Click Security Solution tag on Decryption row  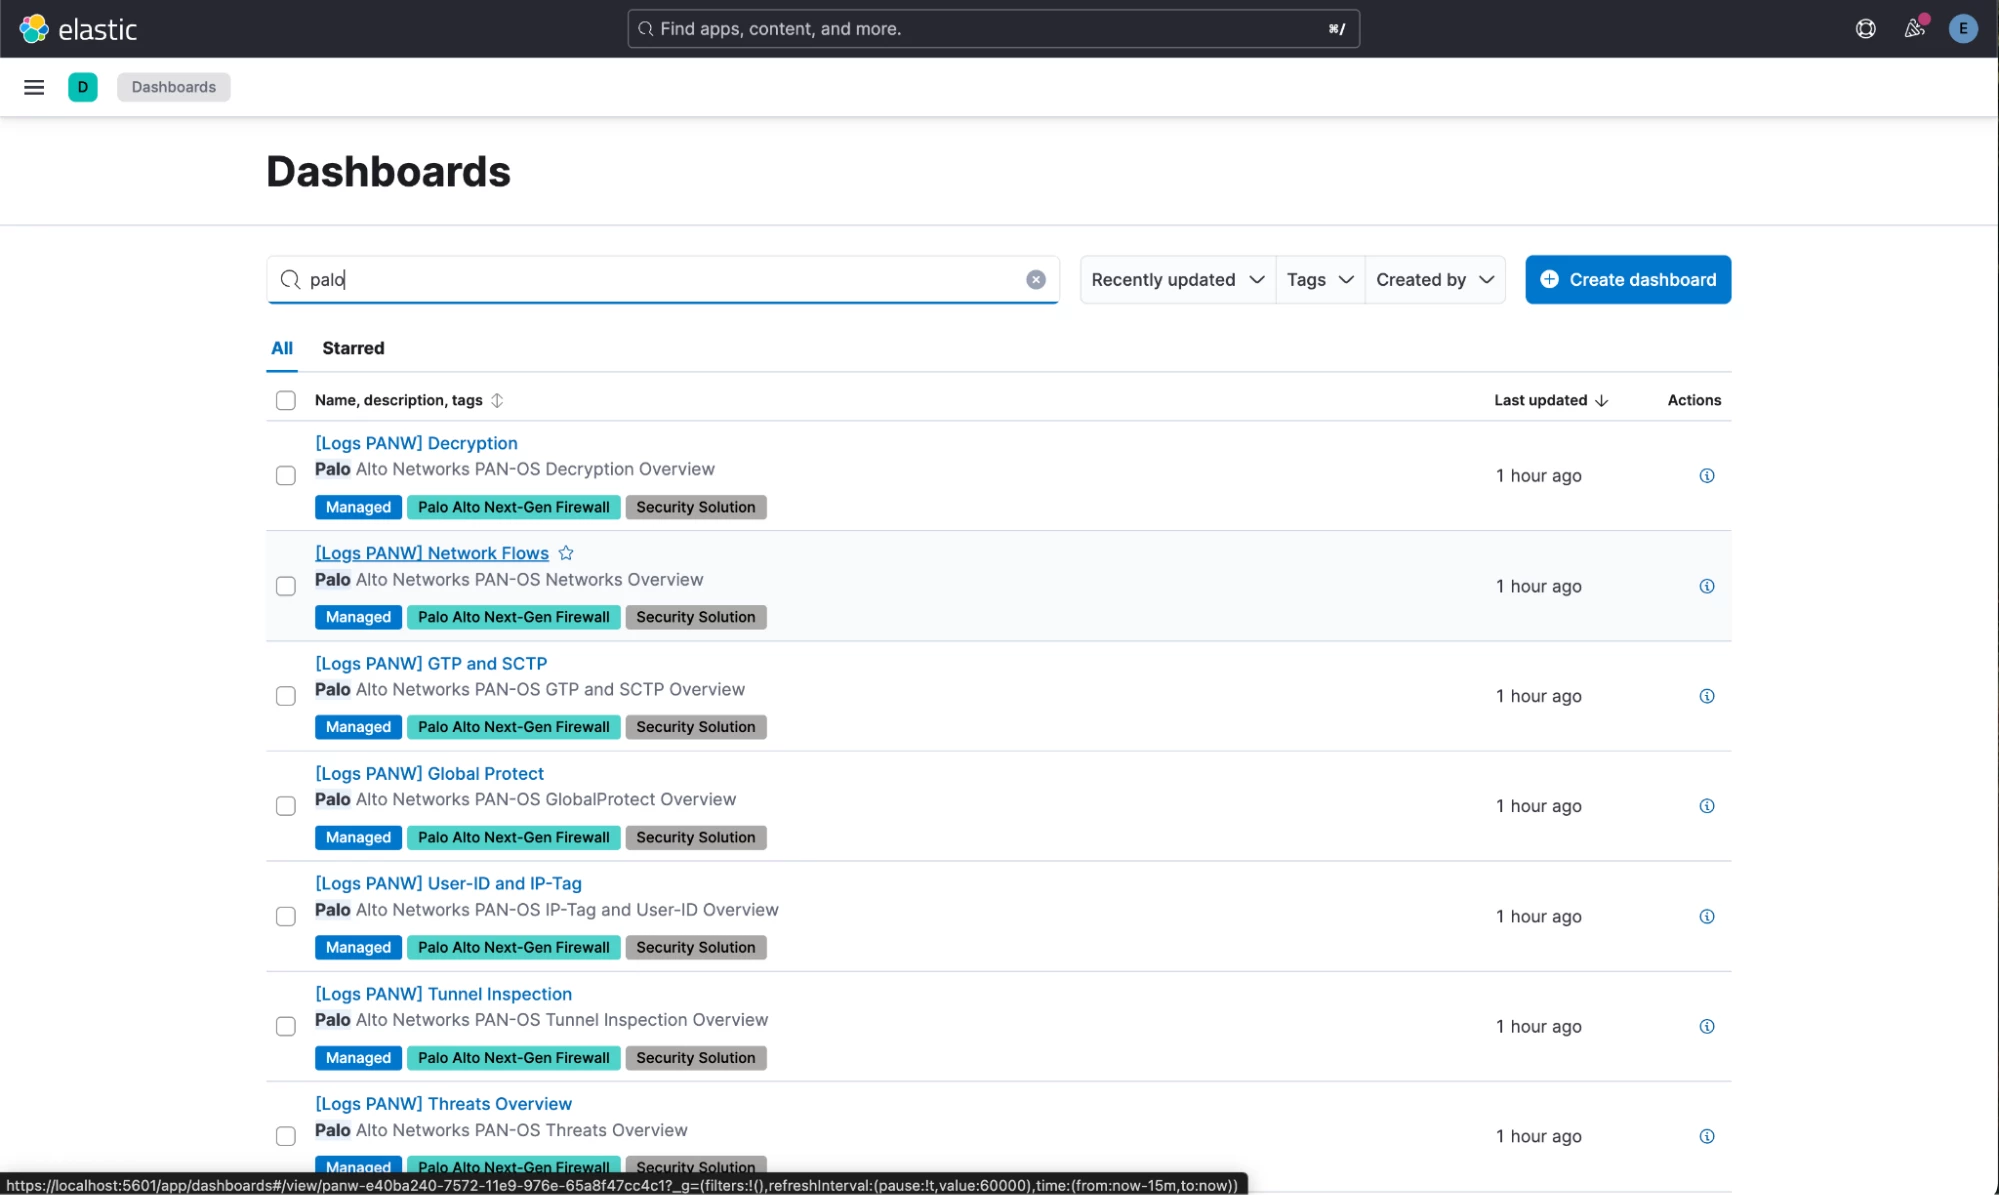[x=696, y=507]
